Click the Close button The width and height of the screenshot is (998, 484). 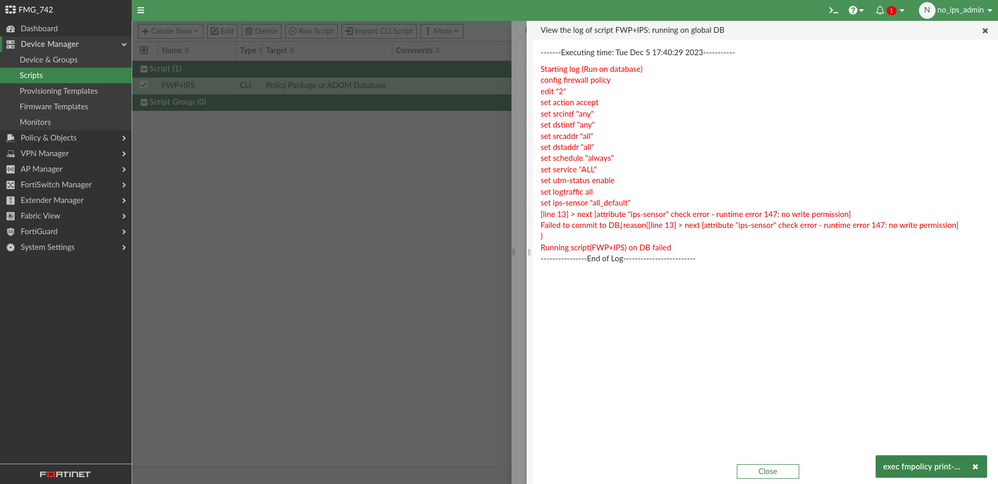(x=768, y=471)
